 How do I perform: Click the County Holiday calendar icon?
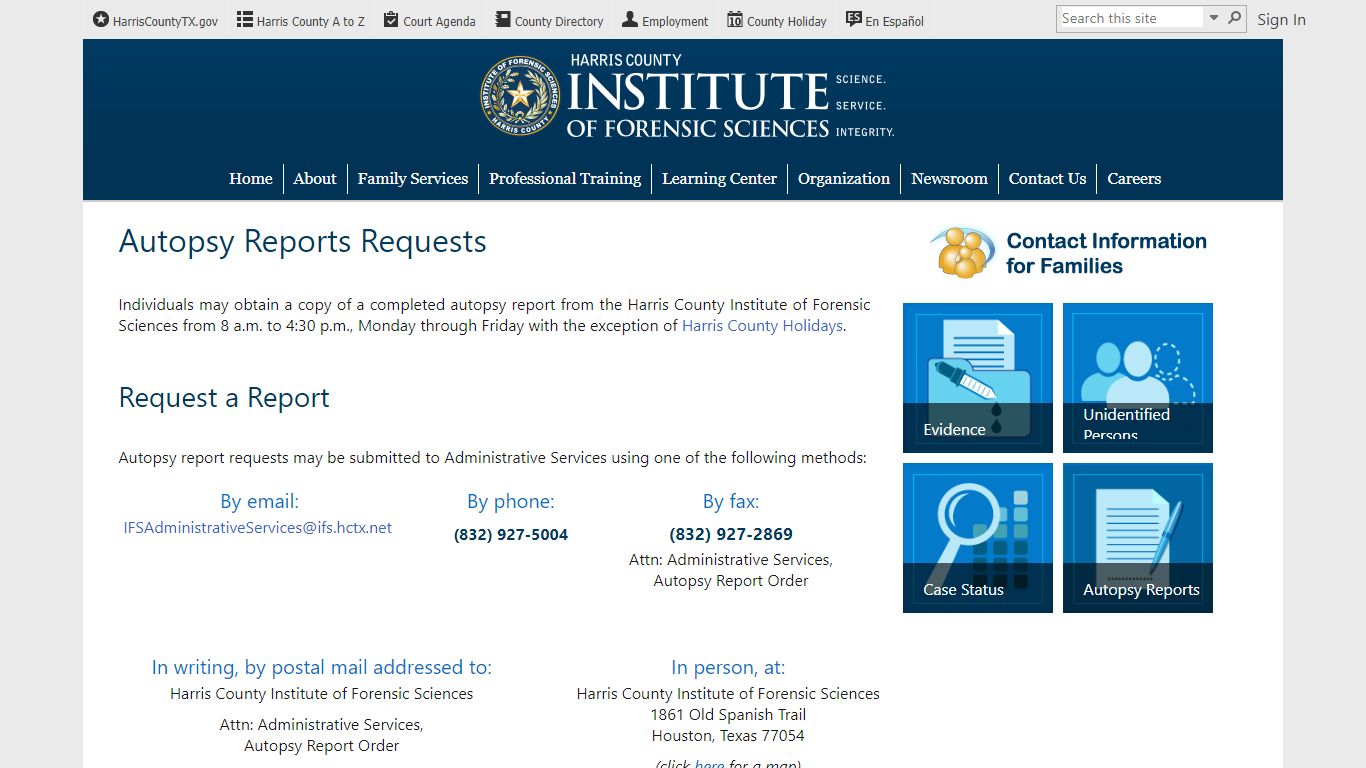pyautogui.click(x=735, y=19)
